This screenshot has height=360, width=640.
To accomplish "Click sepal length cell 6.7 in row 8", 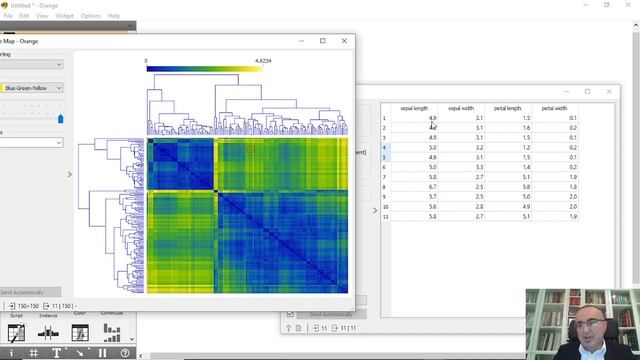I will pyautogui.click(x=414, y=187).
